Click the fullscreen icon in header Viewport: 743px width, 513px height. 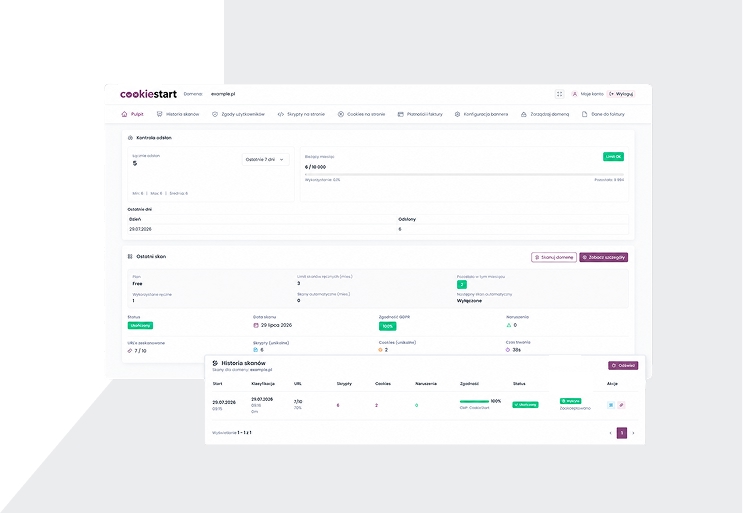(559, 94)
